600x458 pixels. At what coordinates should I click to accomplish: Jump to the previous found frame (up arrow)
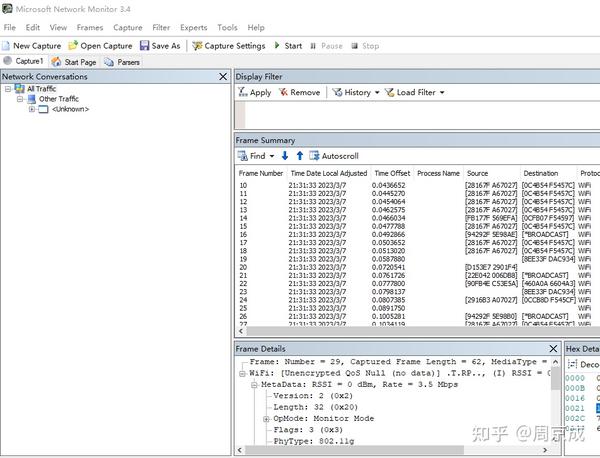[299, 156]
